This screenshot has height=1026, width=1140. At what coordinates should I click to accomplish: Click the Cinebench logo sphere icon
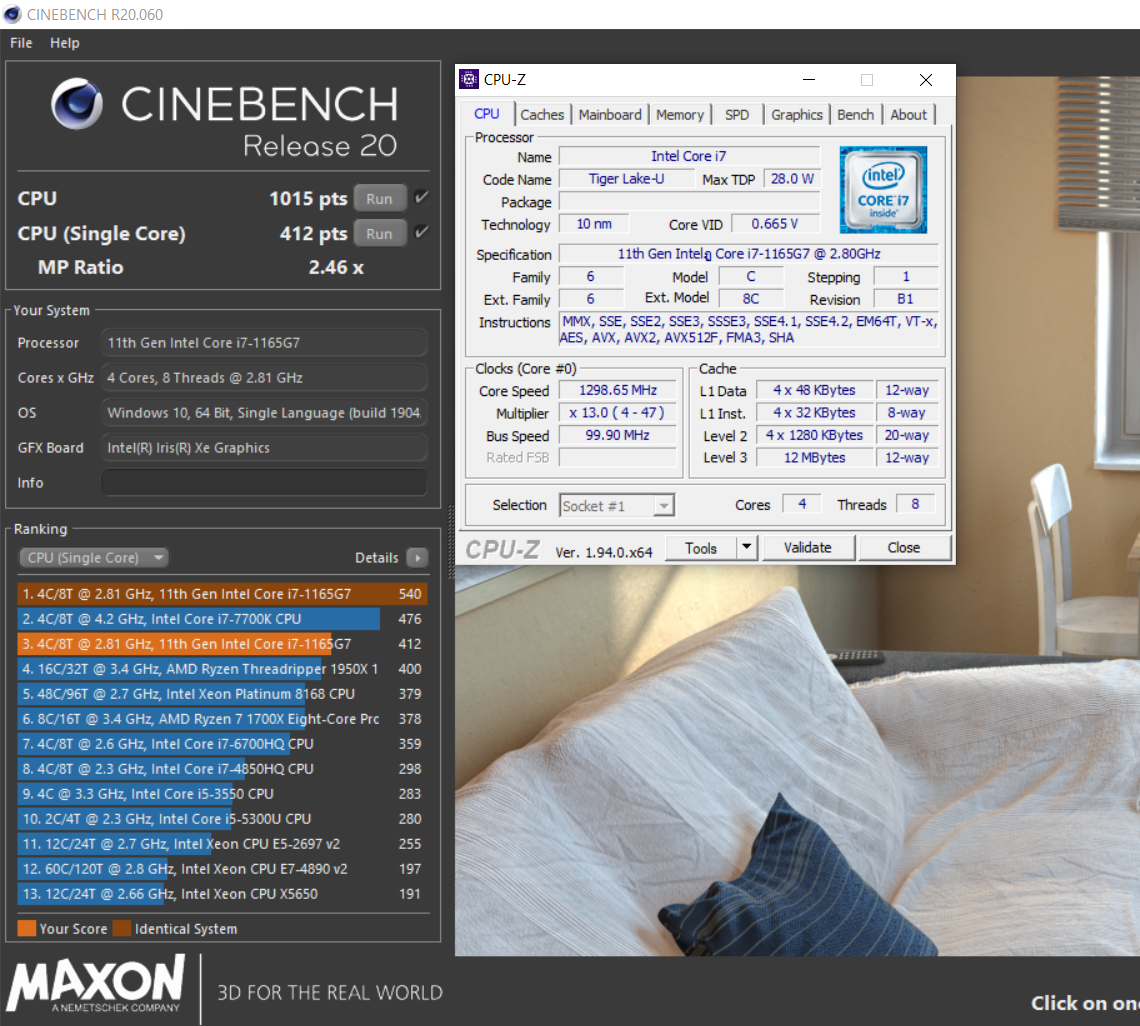[x=77, y=104]
